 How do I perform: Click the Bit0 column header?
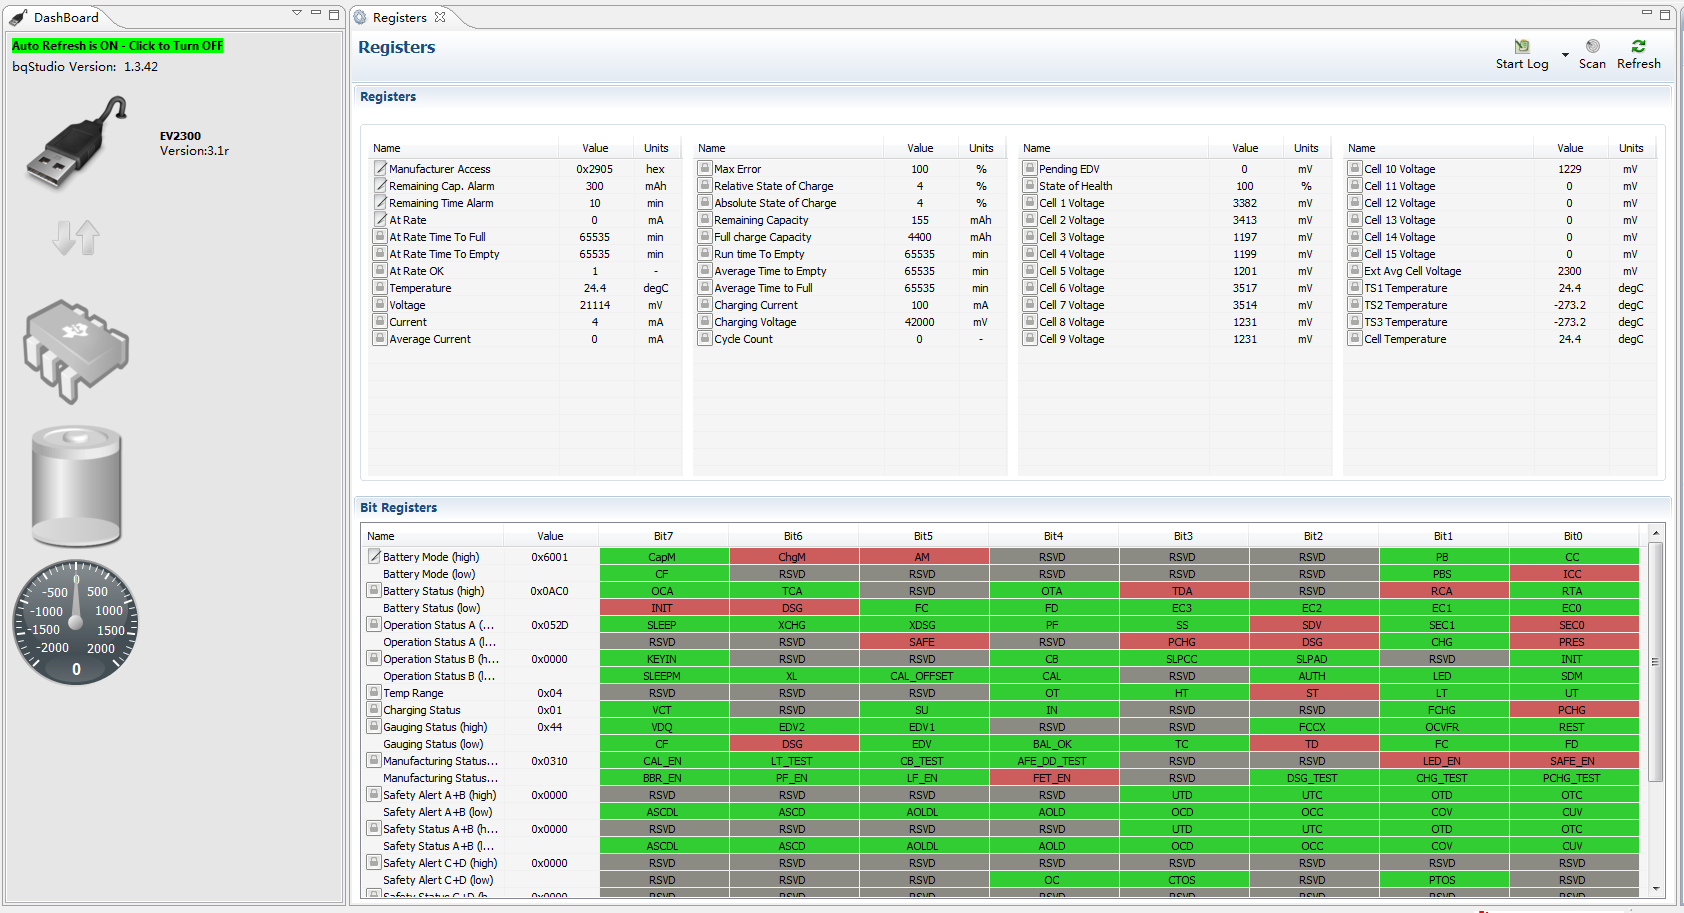click(1573, 536)
